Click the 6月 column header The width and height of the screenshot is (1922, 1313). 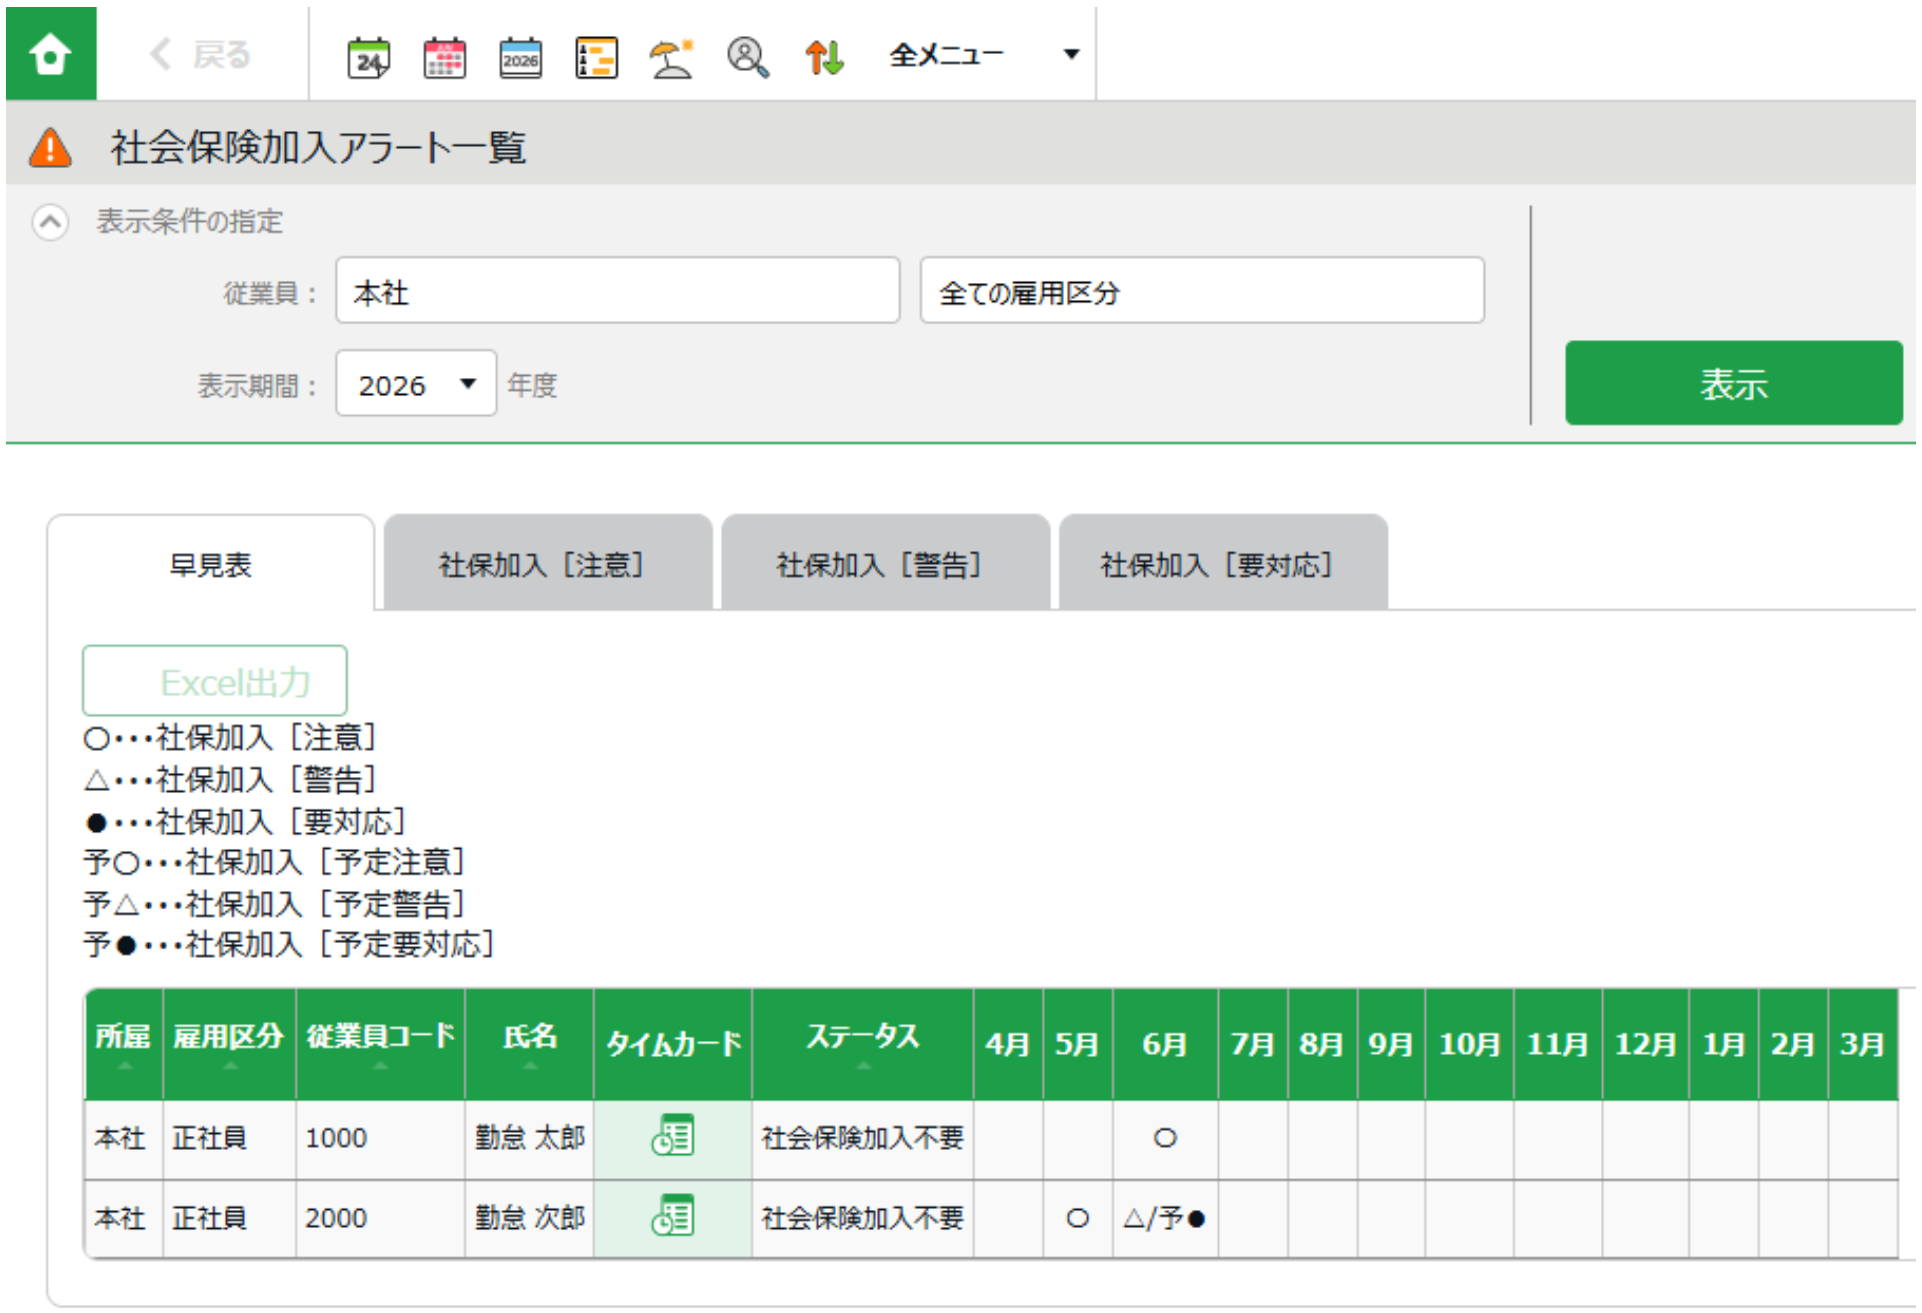tap(1165, 1044)
